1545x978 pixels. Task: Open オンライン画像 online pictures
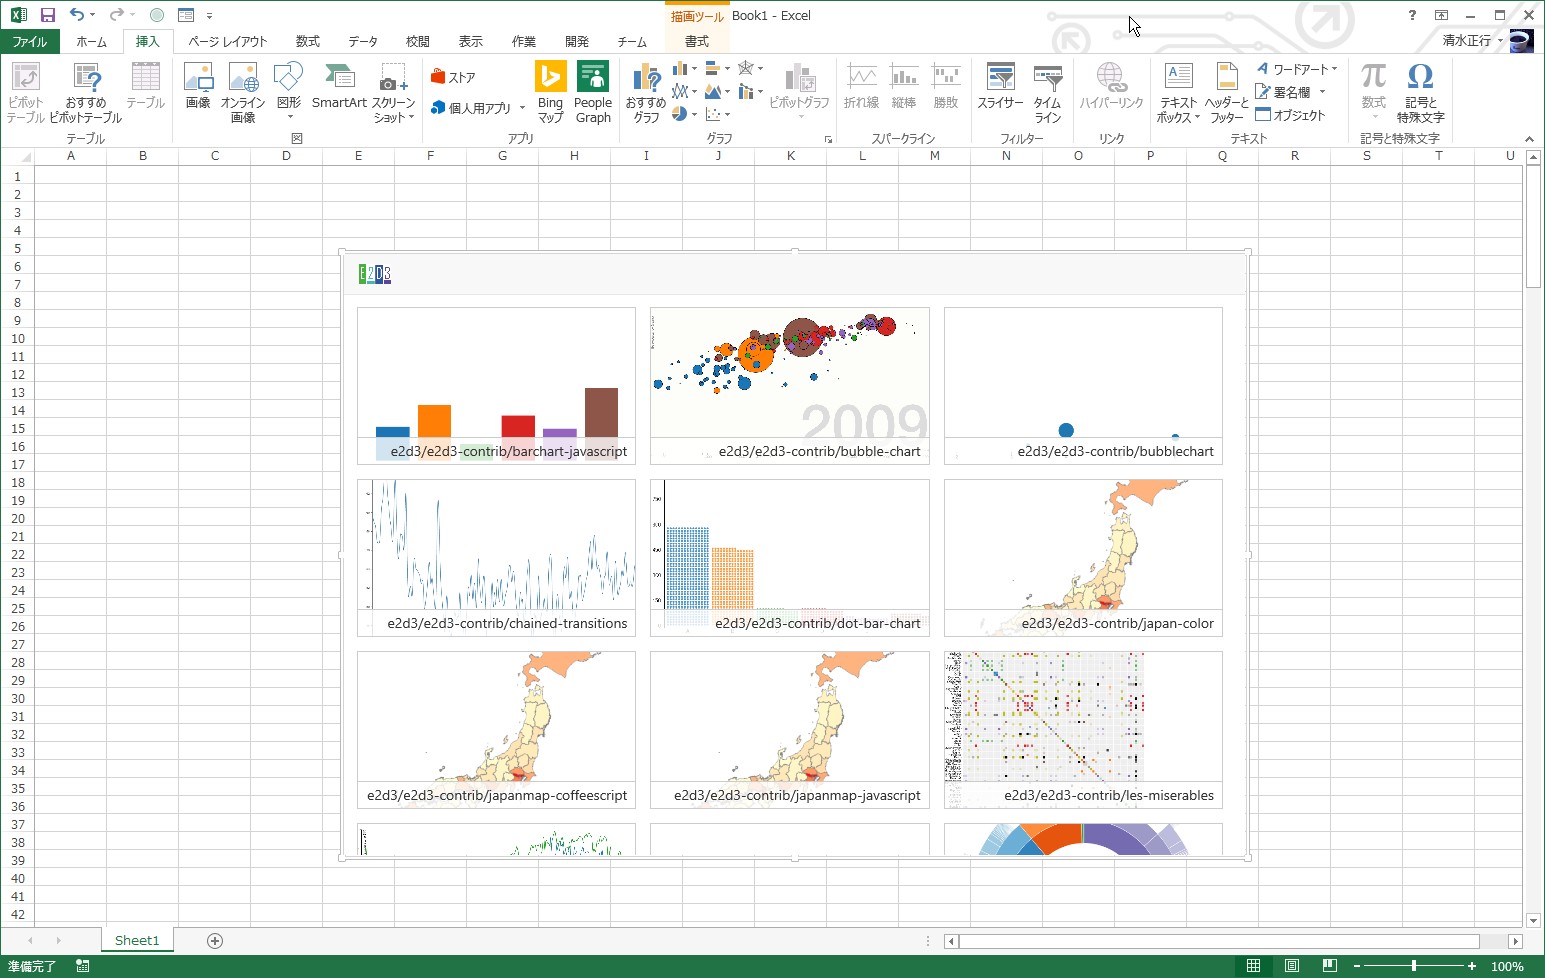tap(243, 92)
